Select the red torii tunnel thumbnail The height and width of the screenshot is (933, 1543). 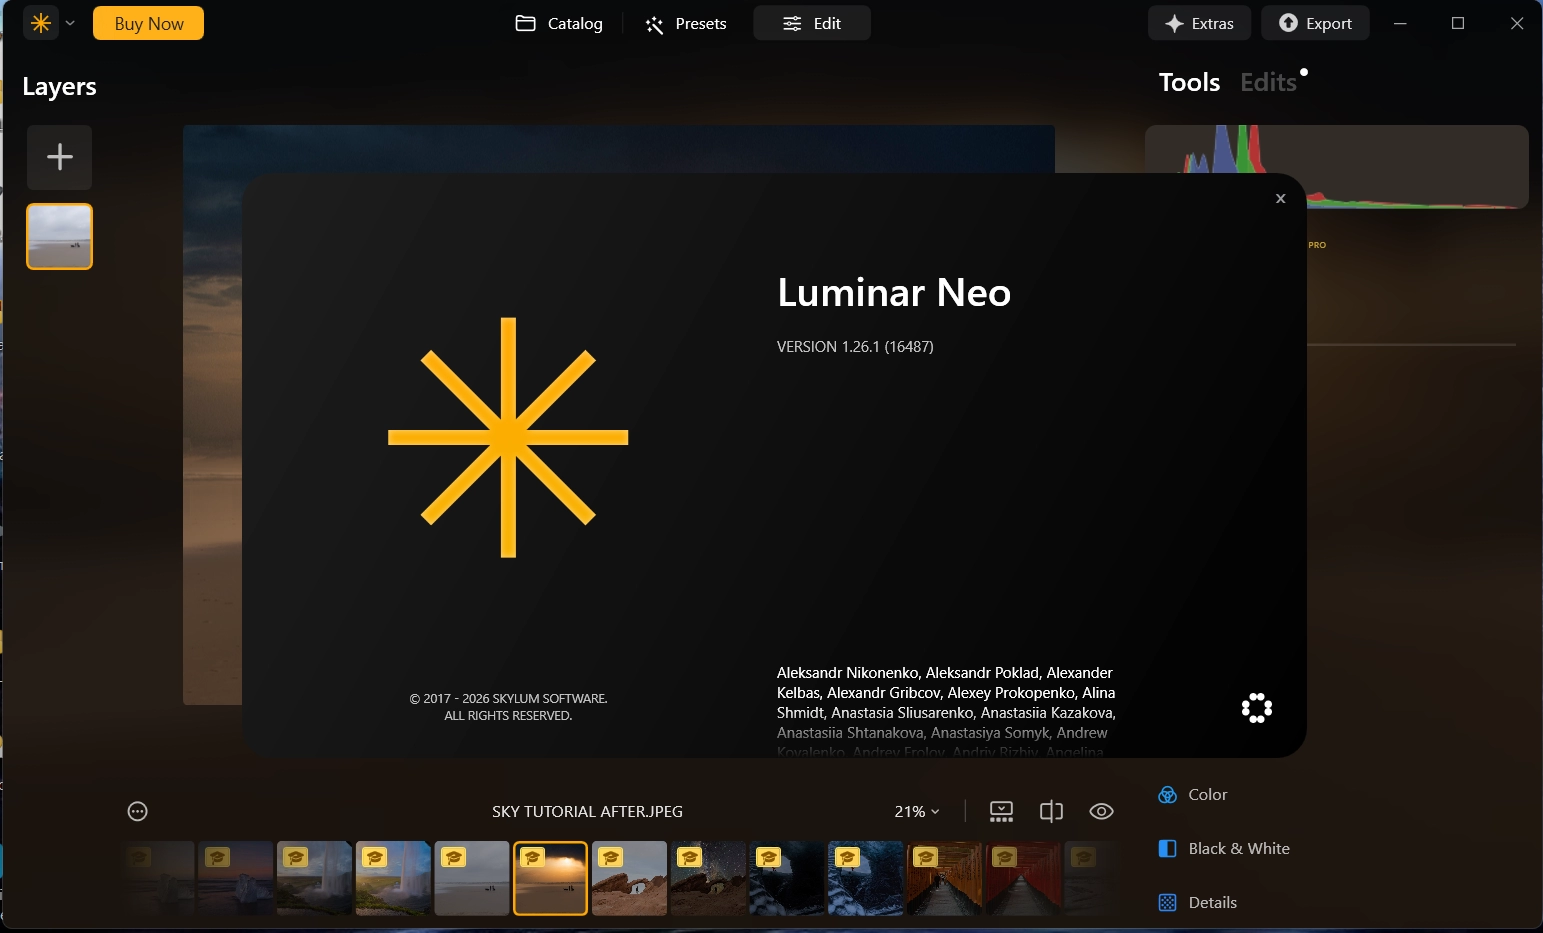(1023, 878)
